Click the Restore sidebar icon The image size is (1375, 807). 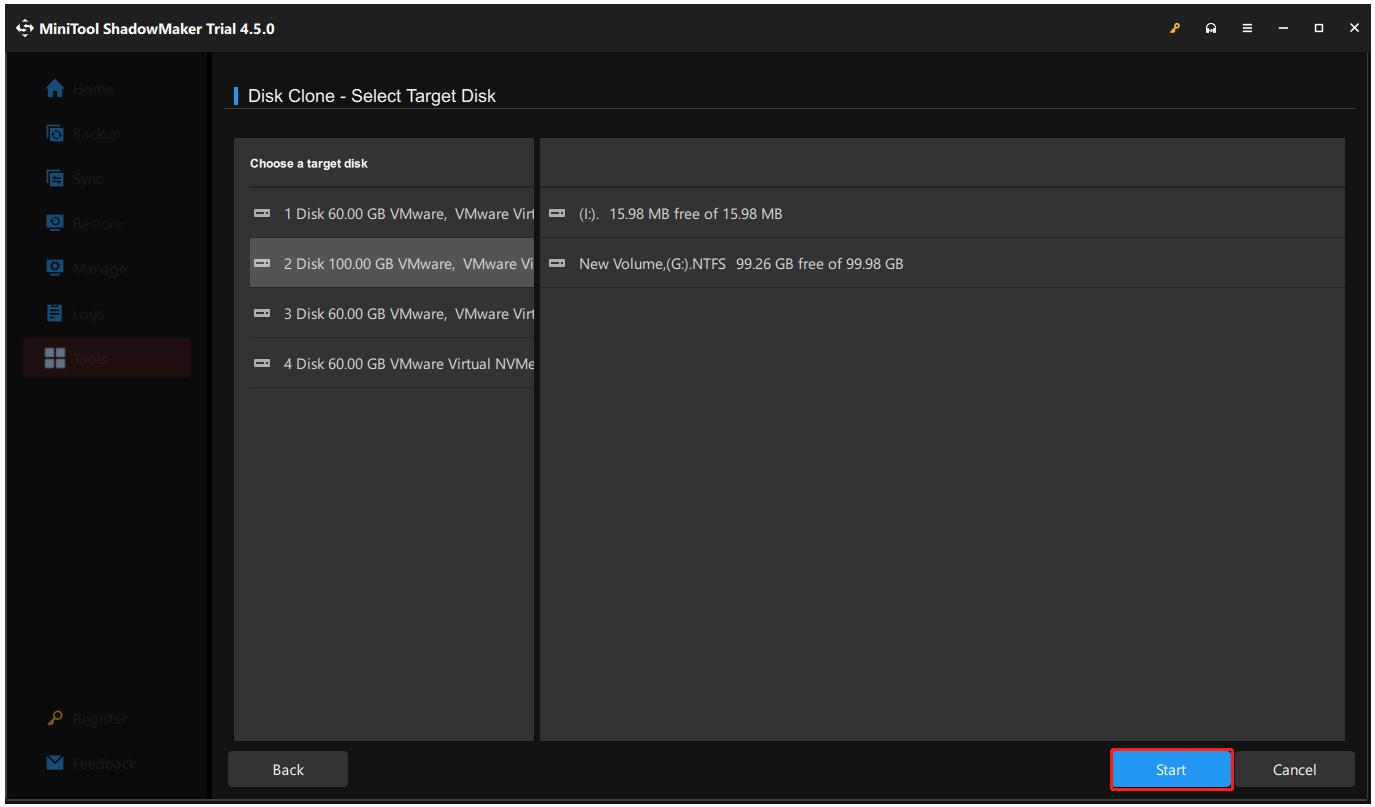56,223
